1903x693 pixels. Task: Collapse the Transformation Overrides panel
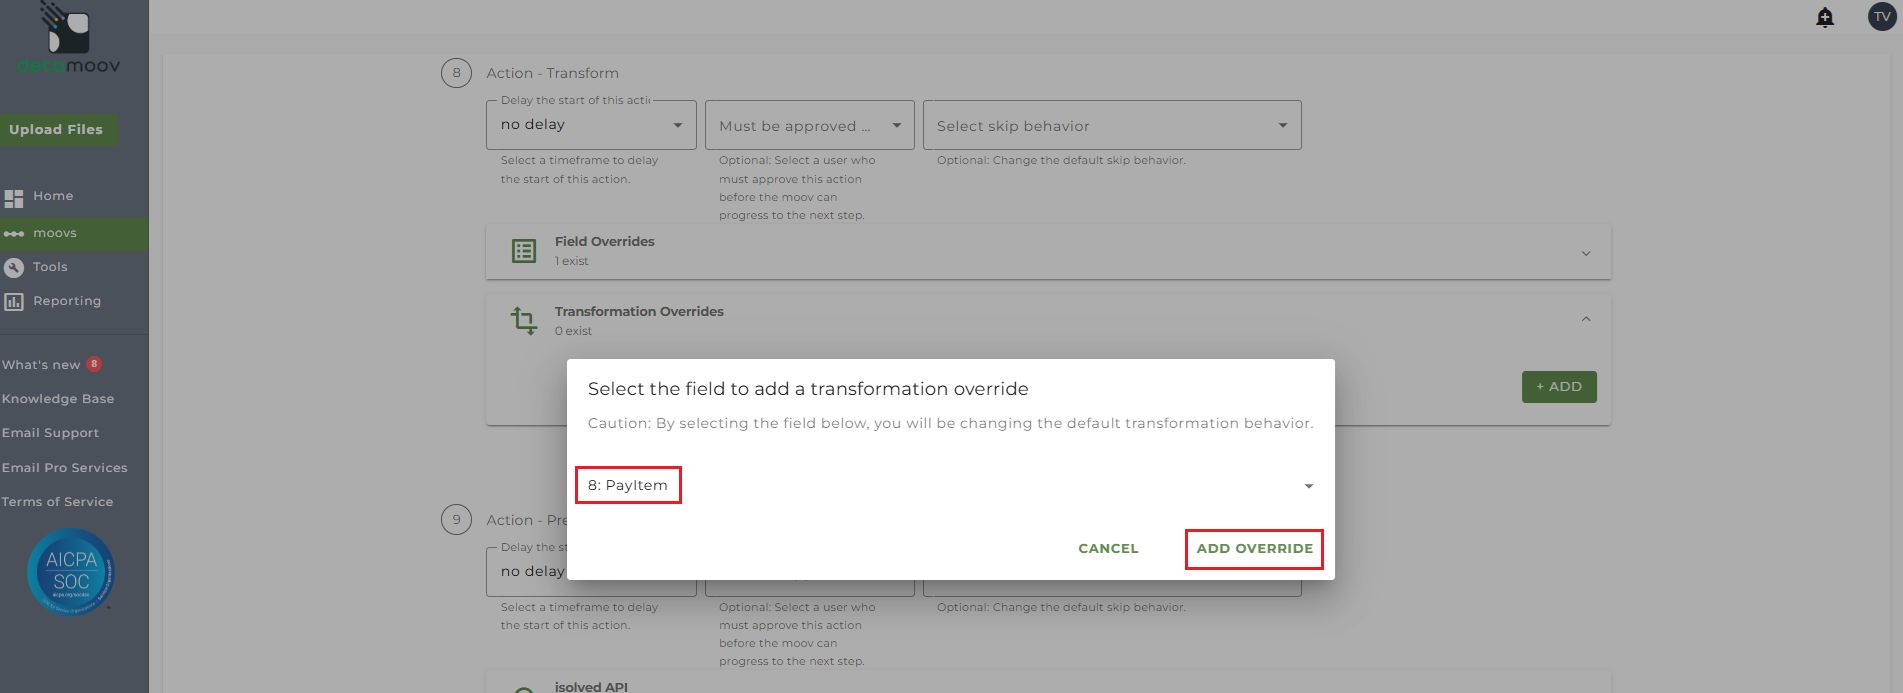1586,319
